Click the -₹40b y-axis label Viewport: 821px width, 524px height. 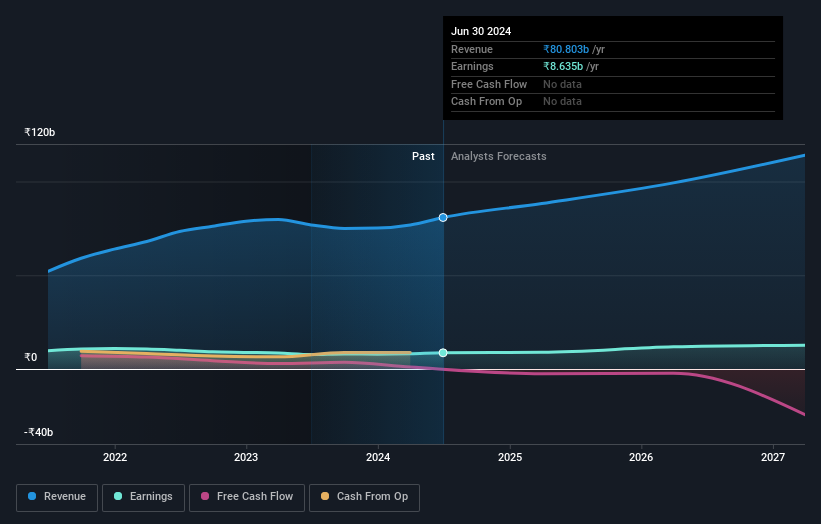click(x=38, y=432)
